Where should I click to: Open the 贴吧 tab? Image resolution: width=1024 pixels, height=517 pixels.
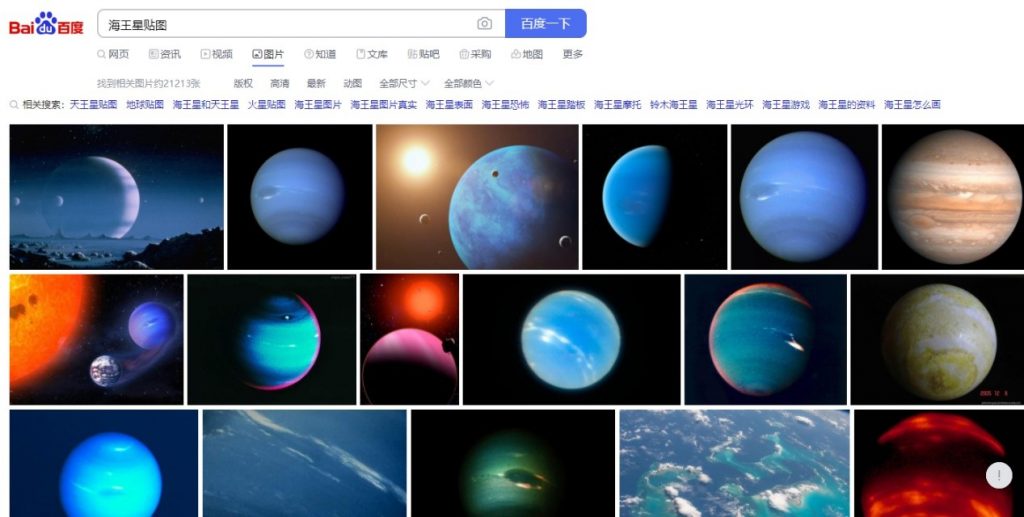(x=423, y=54)
